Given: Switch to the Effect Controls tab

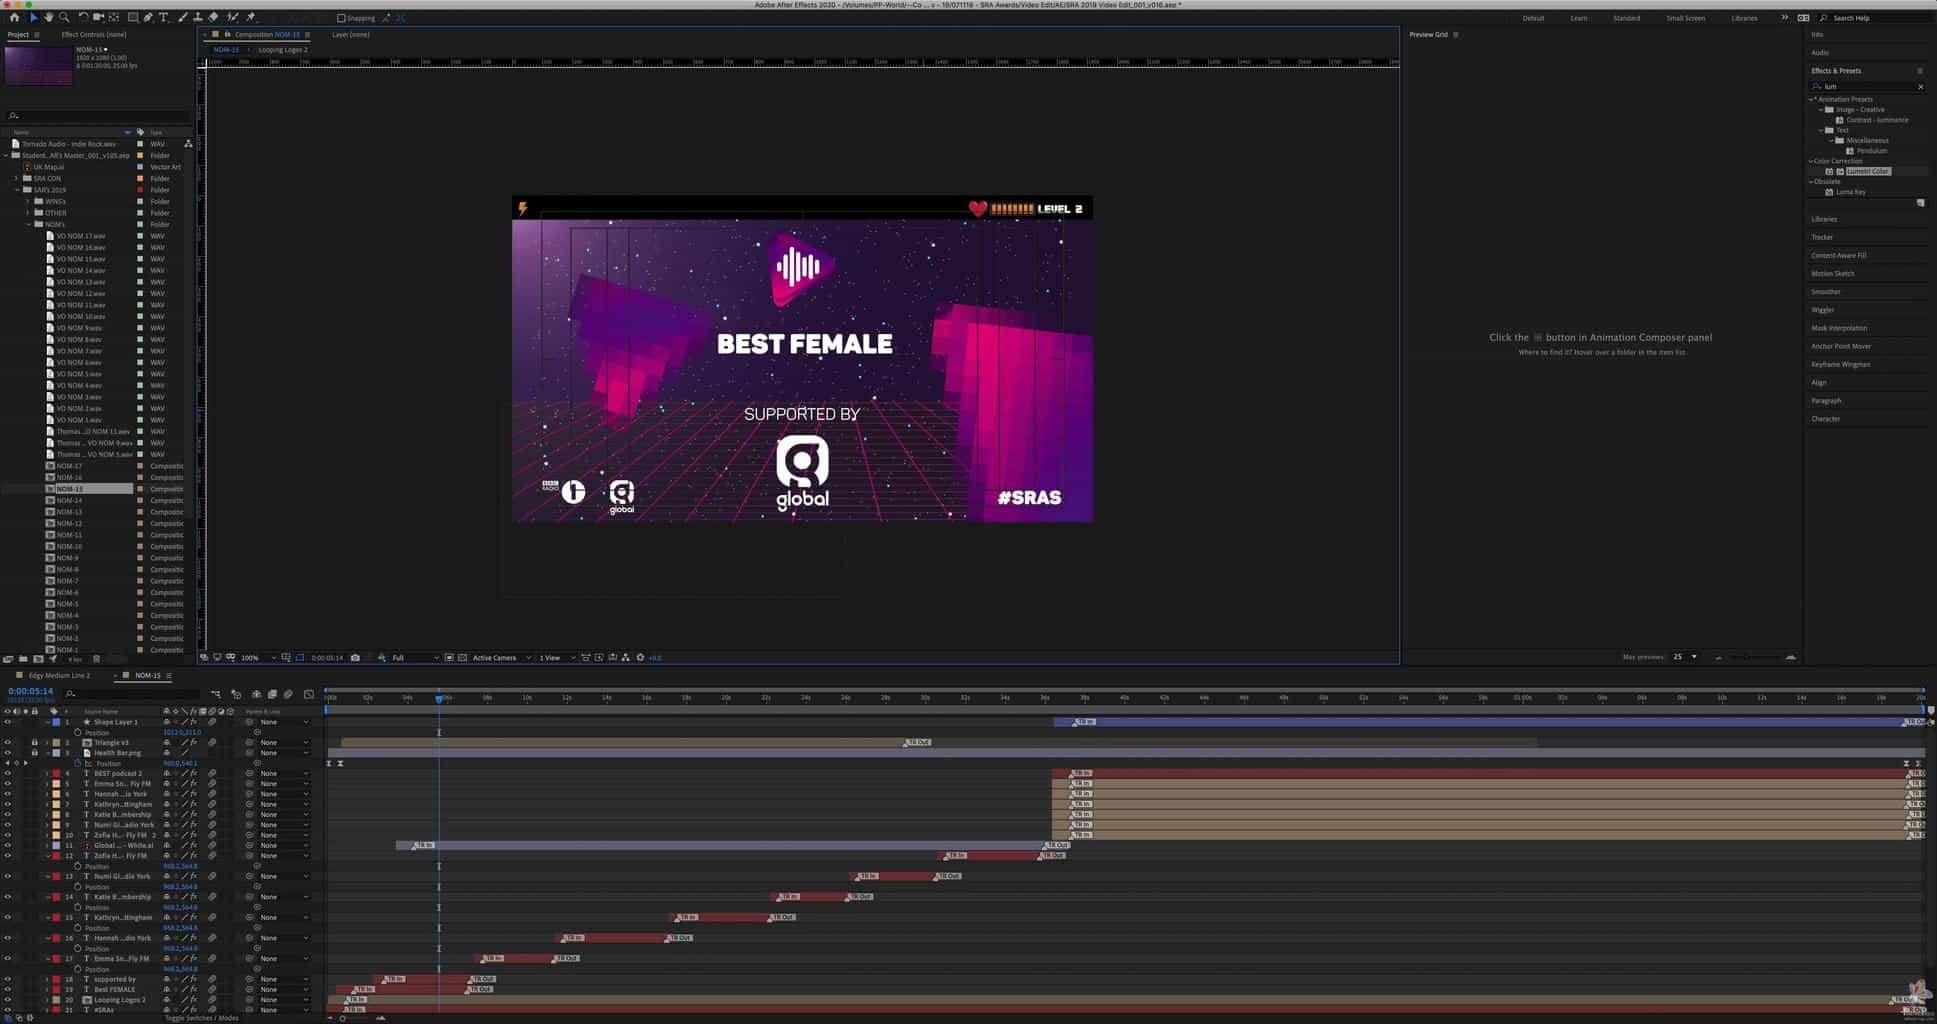Looking at the screenshot, I should point(93,35).
